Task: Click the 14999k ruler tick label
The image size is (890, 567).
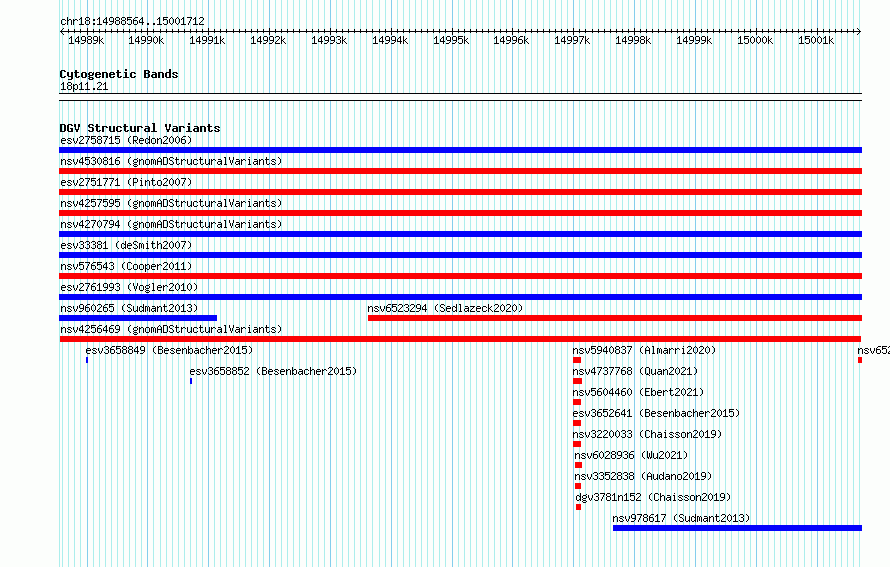Action: click(x=694, y=40)
